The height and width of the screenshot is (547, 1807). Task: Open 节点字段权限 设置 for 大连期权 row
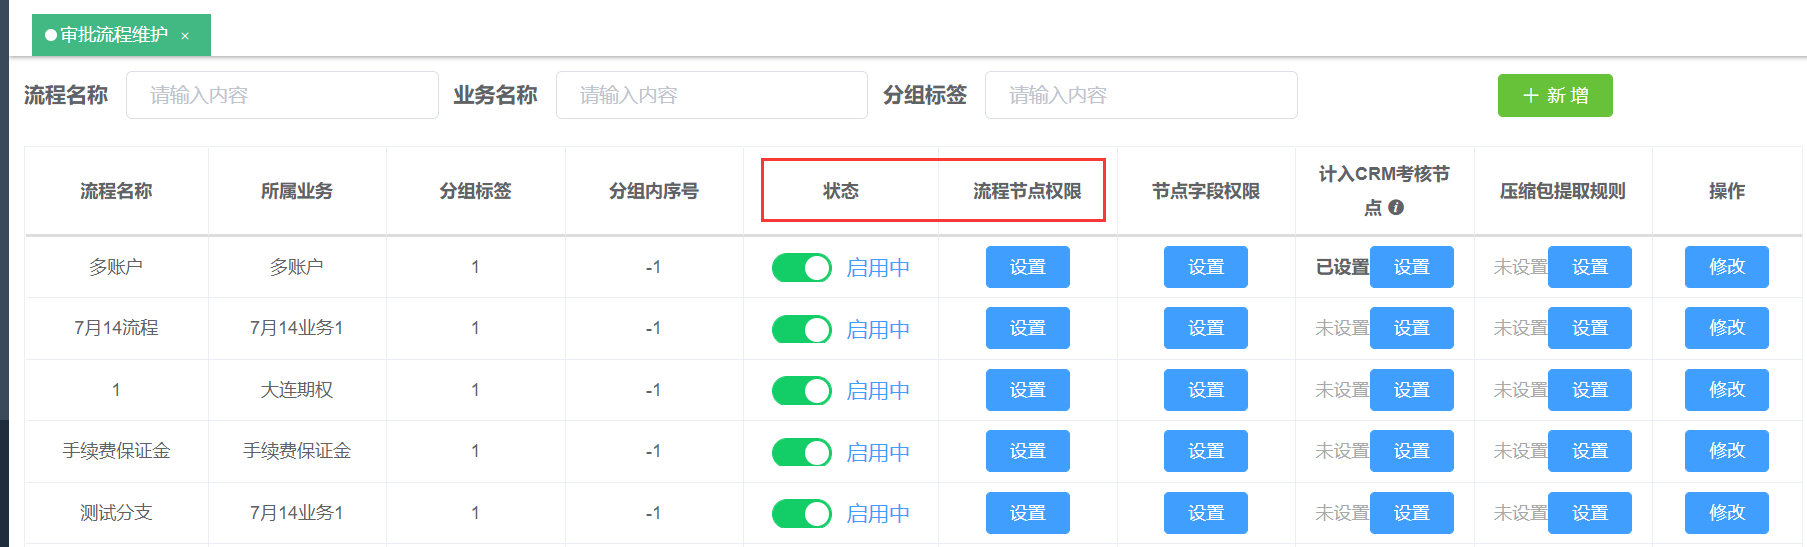tap(1206, 390)
